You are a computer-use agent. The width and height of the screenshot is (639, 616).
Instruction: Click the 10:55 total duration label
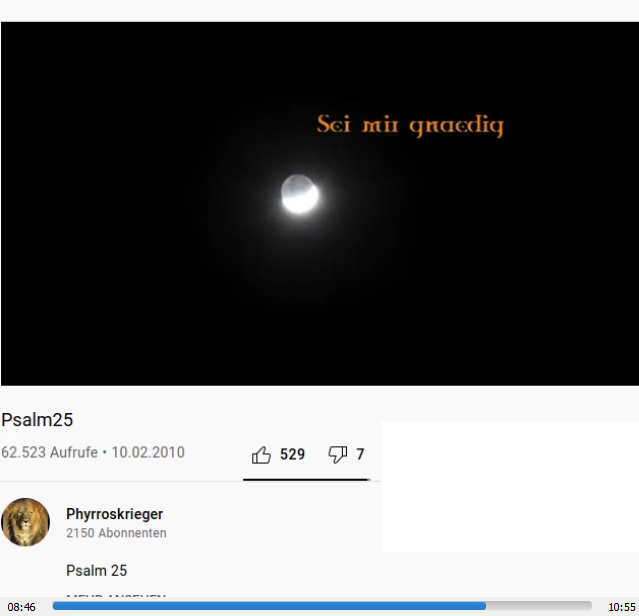click(622, 607)
